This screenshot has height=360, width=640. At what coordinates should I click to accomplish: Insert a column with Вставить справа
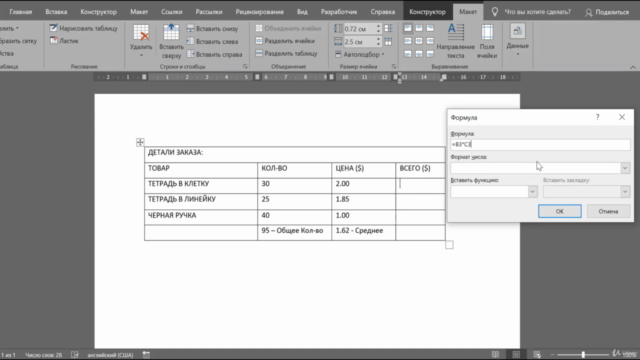[x=214, y=54]
